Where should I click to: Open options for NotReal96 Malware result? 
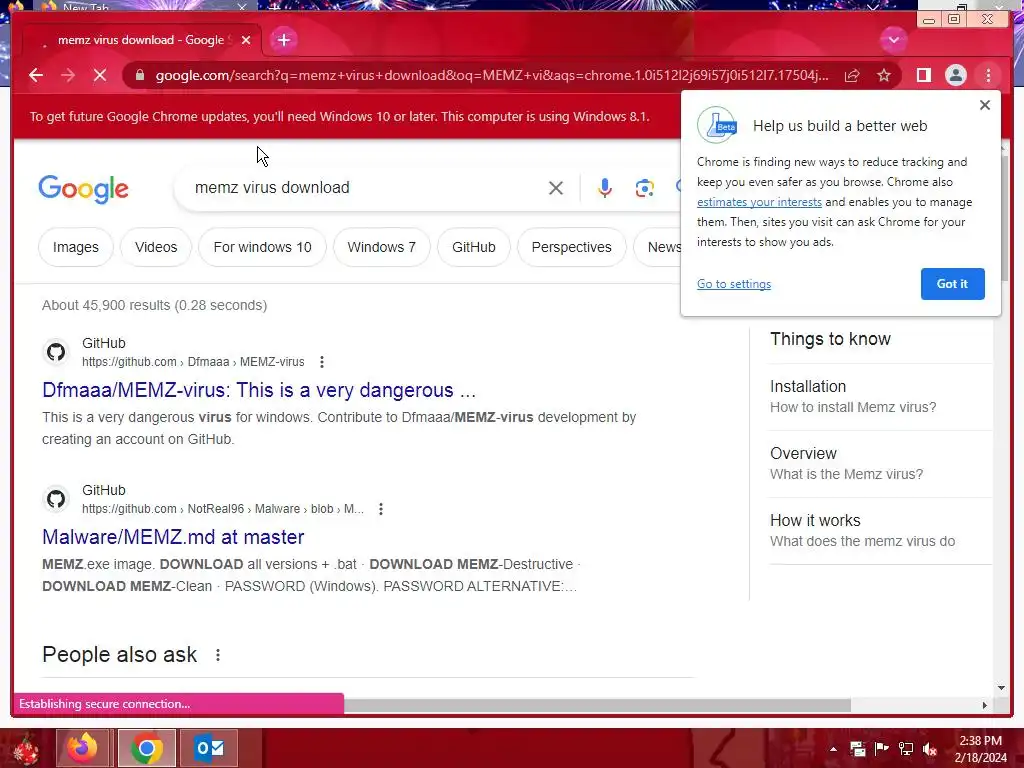pos(381,509)
